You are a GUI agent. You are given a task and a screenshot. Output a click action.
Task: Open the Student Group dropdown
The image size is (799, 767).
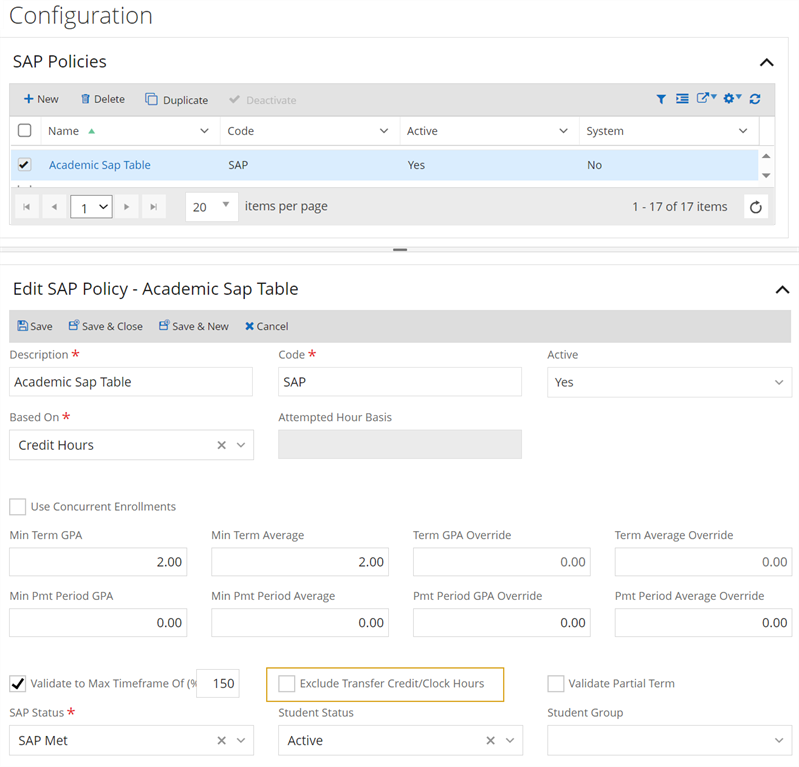pos(669,741)
